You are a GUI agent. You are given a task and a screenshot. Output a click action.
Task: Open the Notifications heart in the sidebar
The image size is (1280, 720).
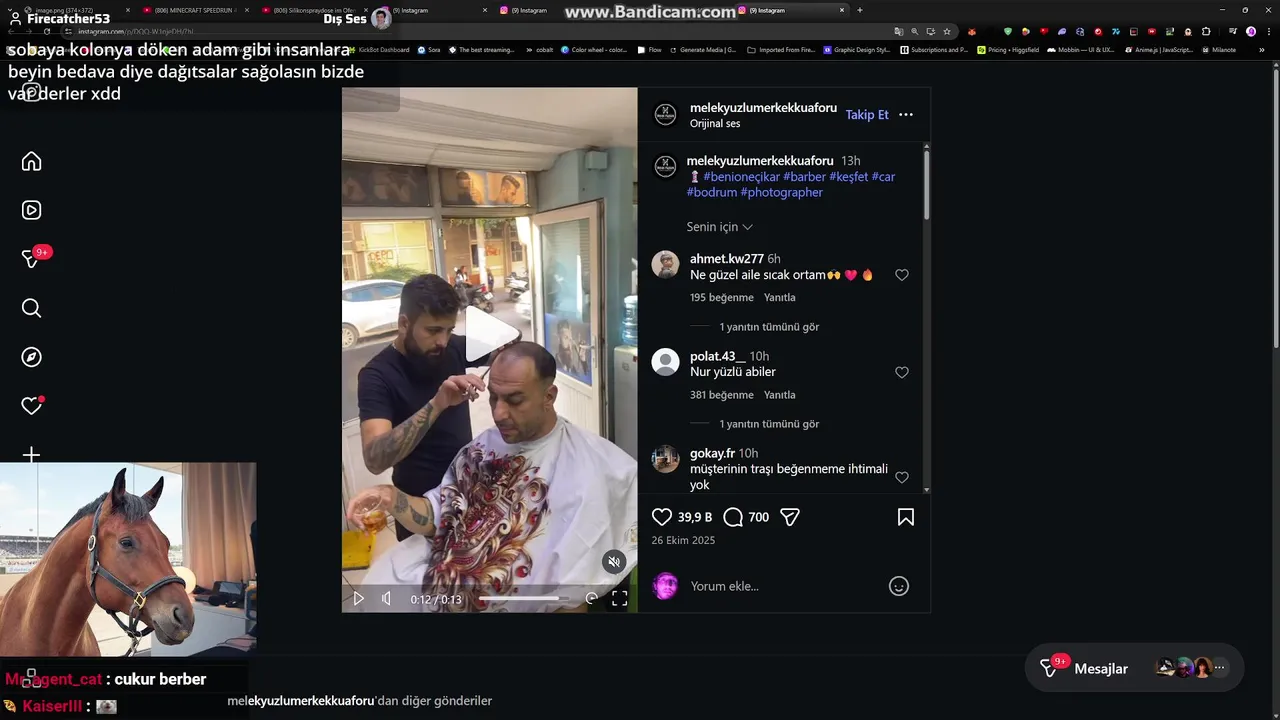[x=31, y=406]
